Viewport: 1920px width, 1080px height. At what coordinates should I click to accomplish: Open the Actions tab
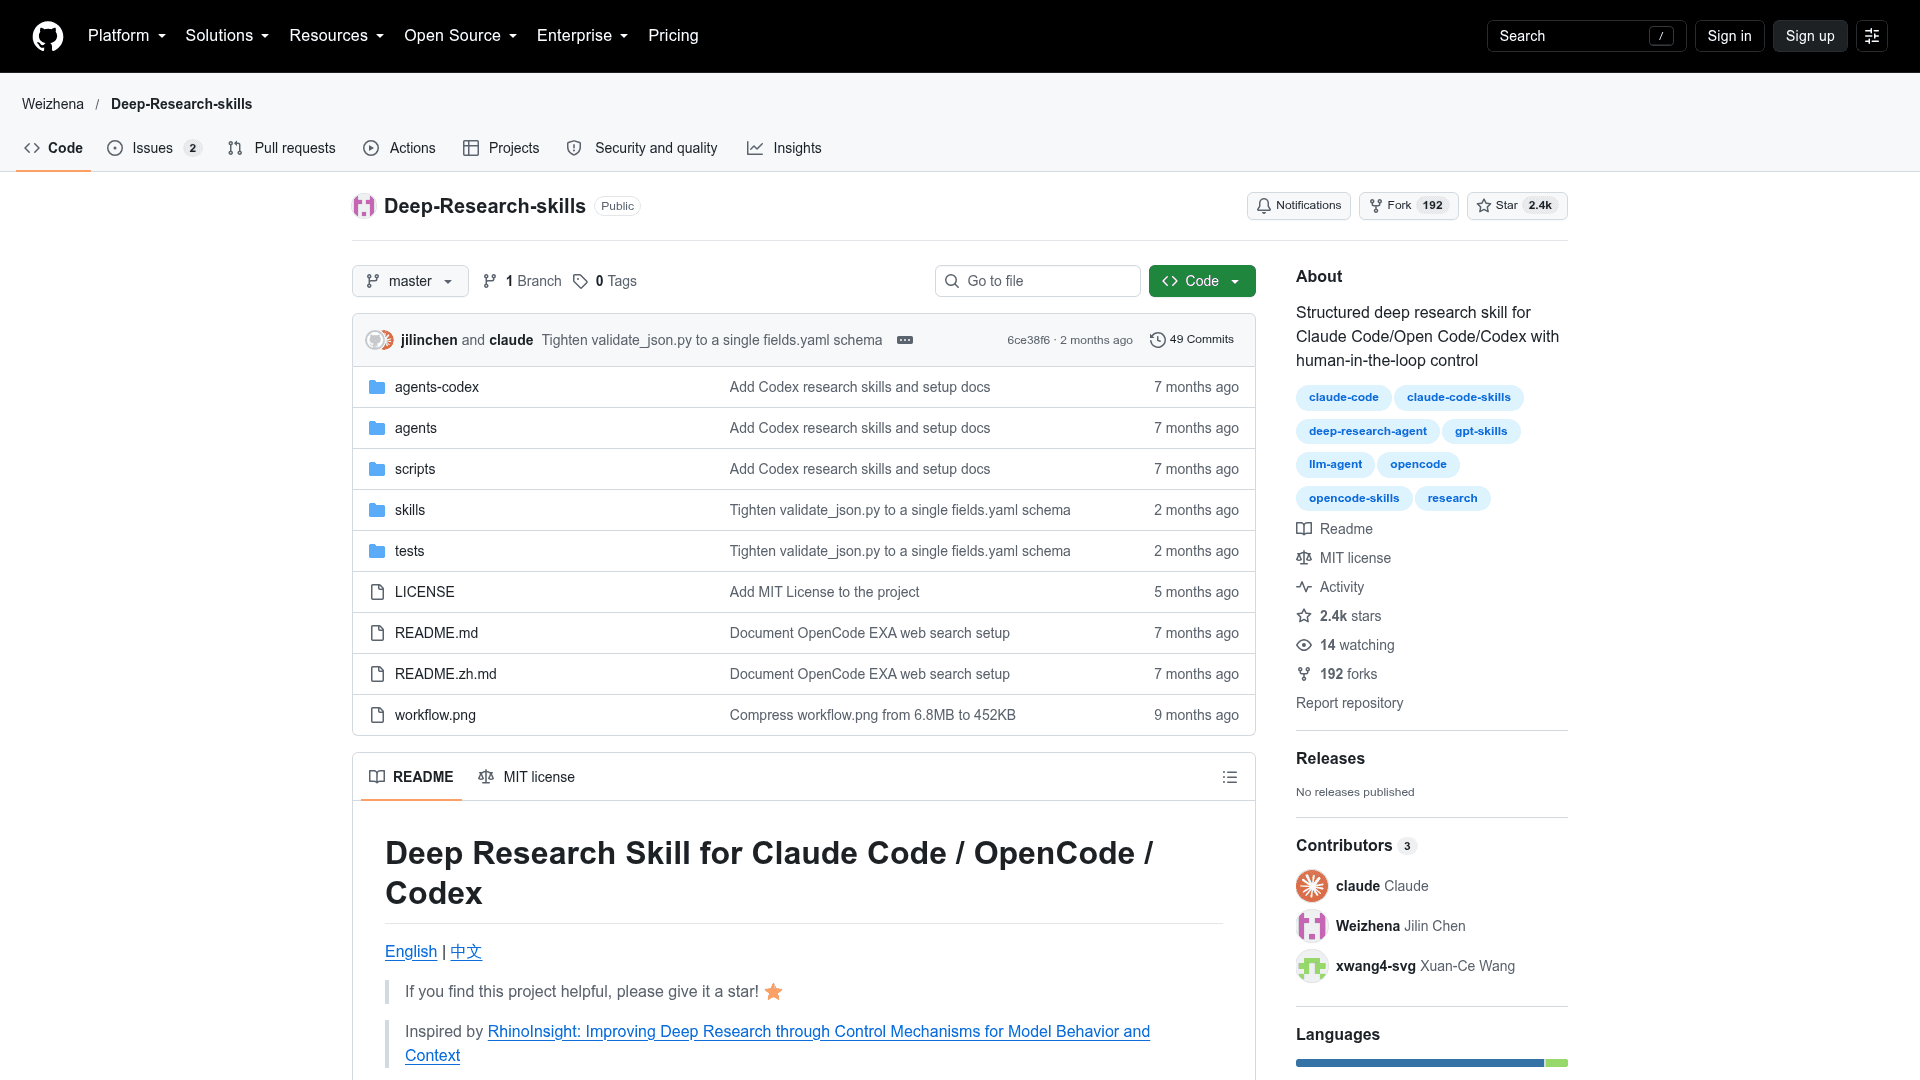tap(399, 148)
